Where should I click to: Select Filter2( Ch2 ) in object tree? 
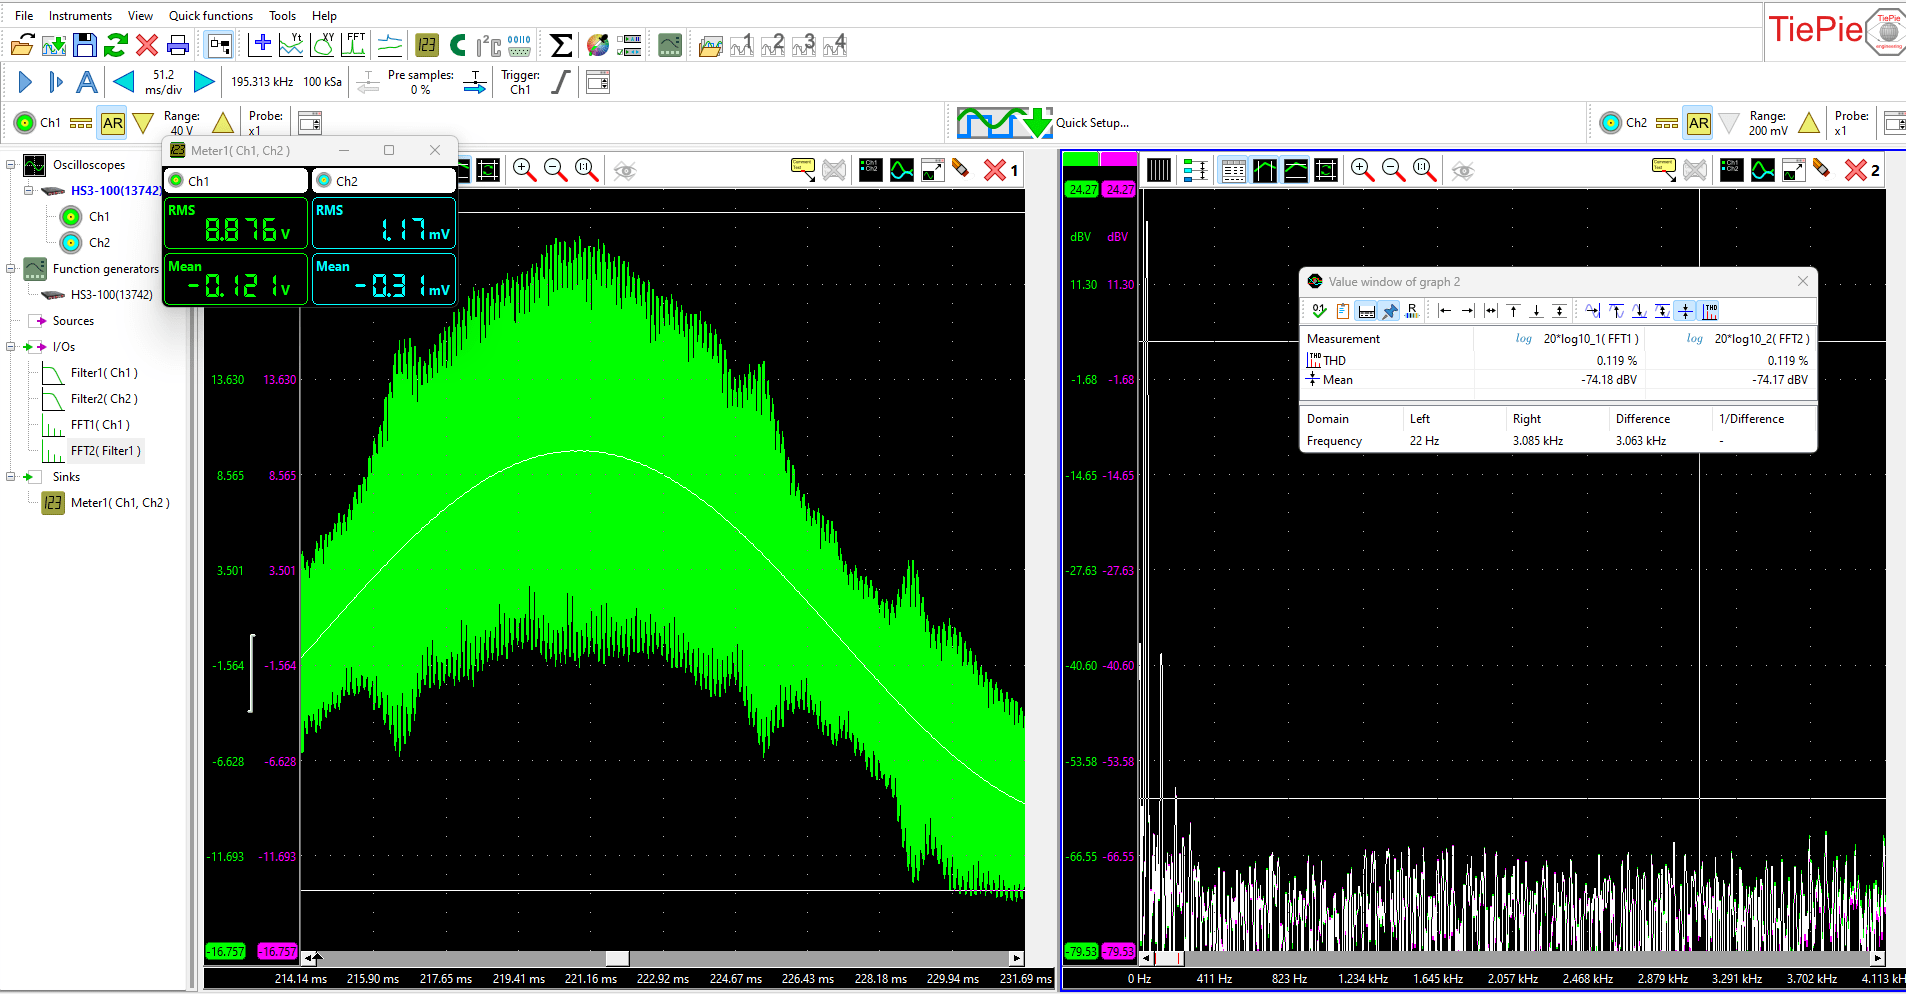click(x=104, y=399)
